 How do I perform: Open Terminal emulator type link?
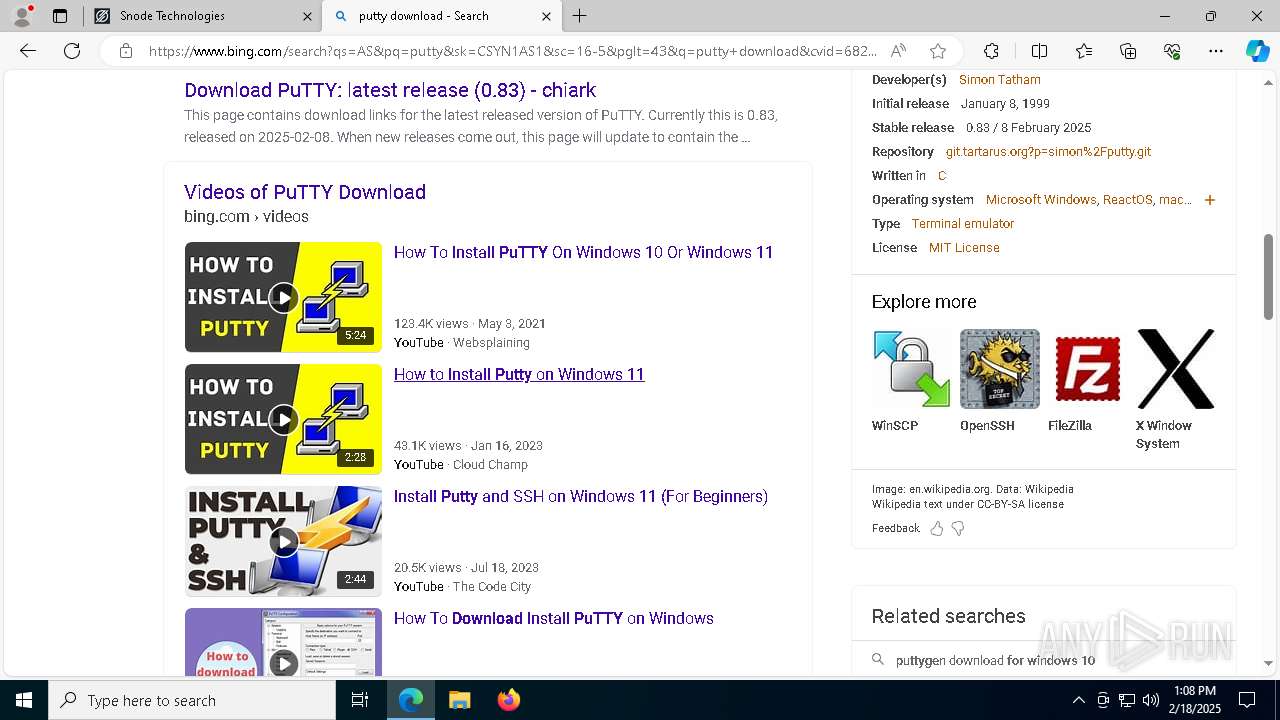point(963,224)
